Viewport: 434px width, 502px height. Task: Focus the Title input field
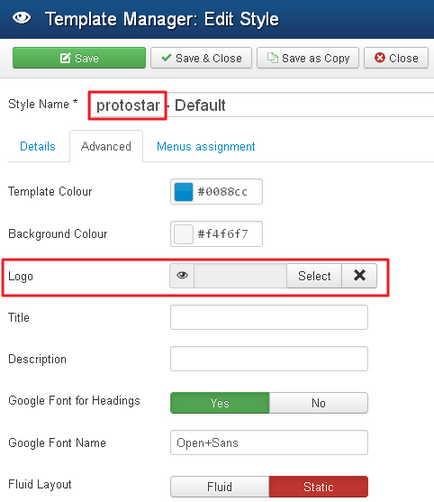pos(269,317)
